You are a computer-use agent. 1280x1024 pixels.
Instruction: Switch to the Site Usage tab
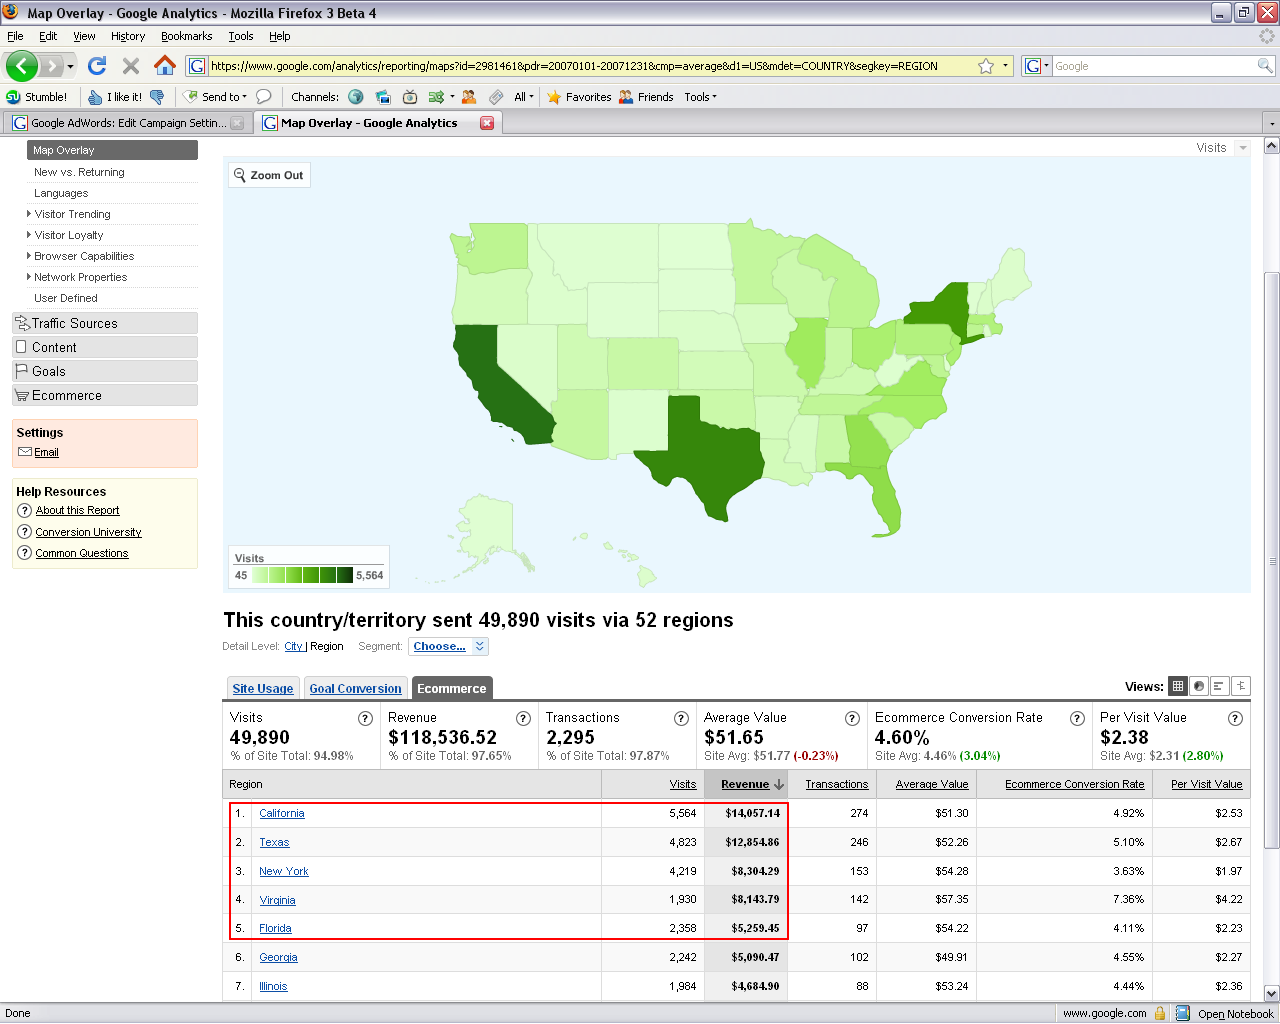[x=263, y=689]
